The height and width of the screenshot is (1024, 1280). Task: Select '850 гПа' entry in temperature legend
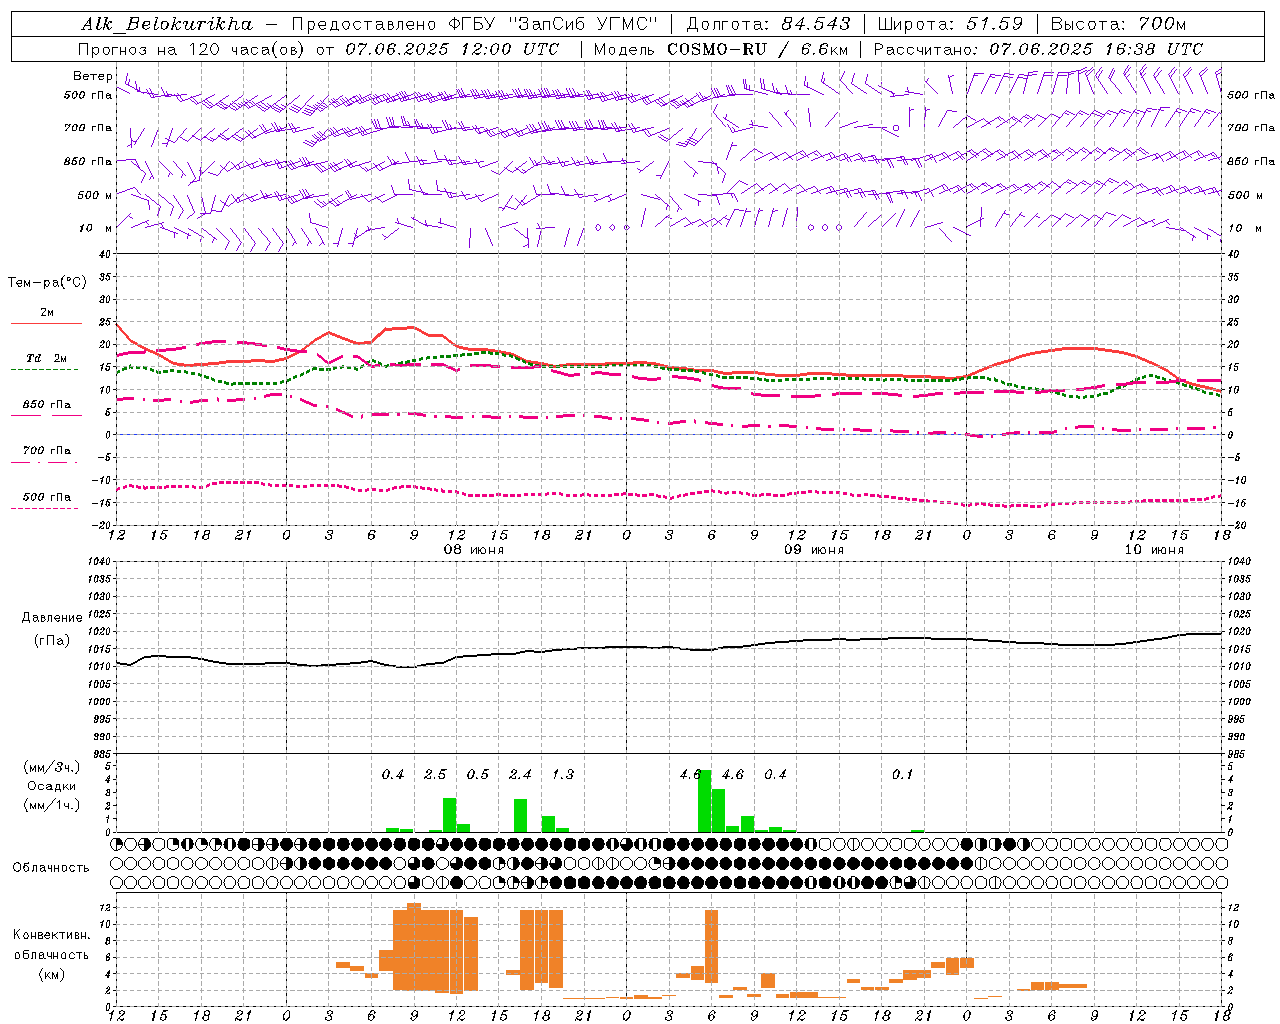point(46,405)
